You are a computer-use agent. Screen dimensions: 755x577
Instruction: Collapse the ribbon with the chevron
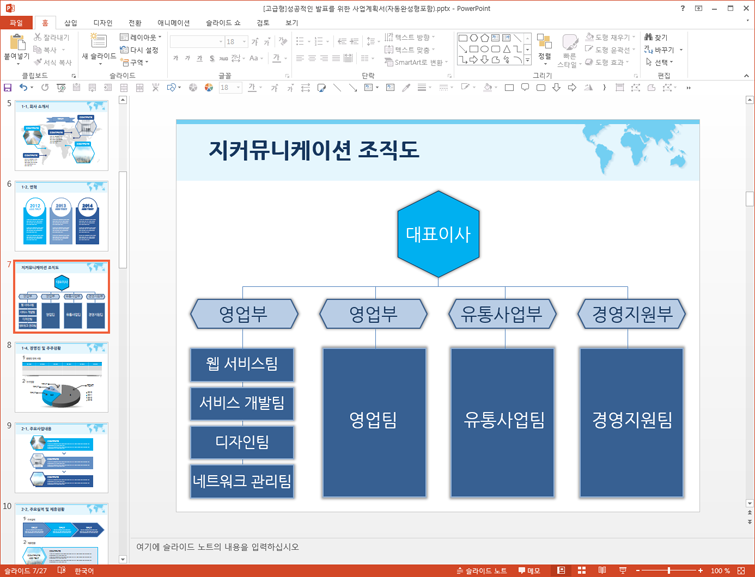[x=746, y=76]
